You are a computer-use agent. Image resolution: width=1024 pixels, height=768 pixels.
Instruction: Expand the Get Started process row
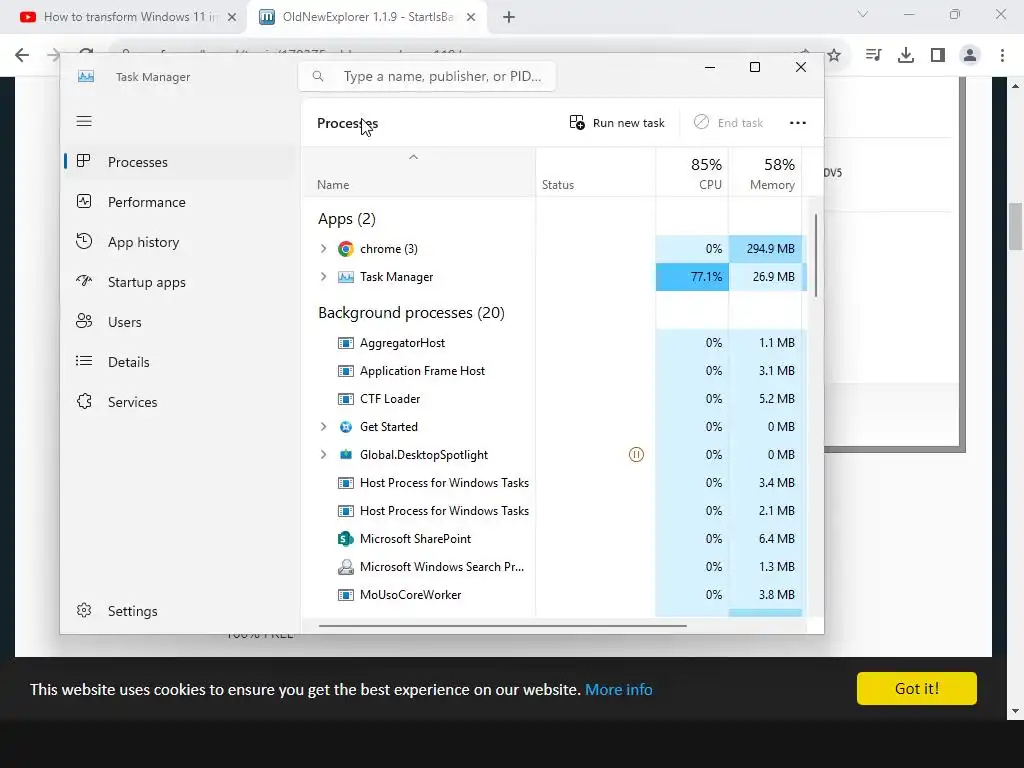pyautogui.click(x=323, y=426)
